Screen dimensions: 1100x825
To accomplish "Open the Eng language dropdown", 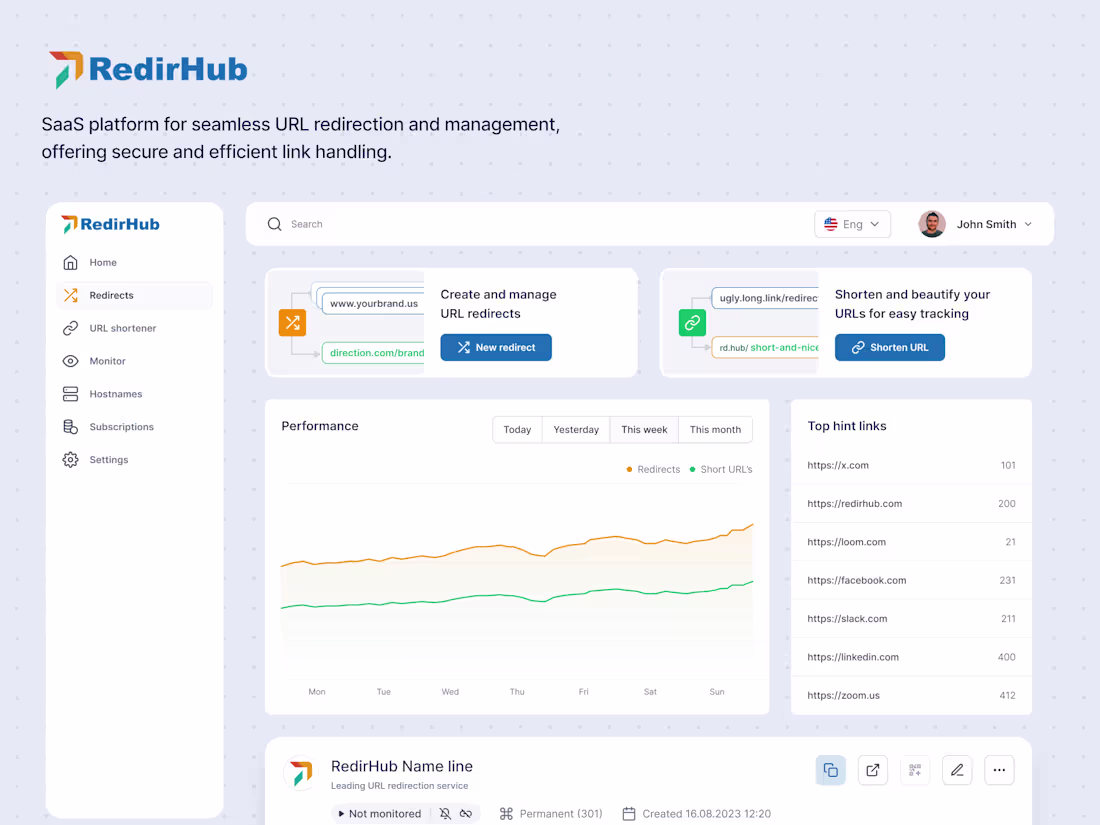I will (x=852, y=223).
